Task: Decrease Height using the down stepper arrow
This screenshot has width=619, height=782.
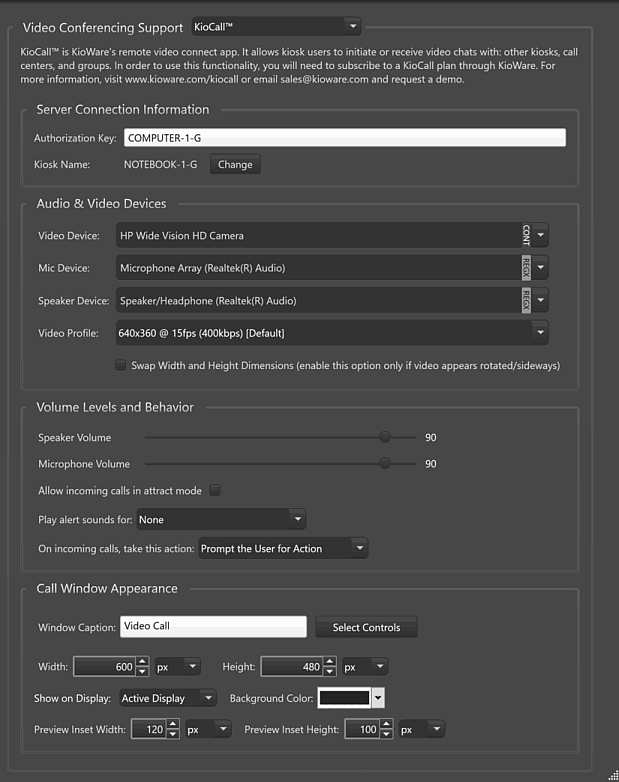Action: 330,672
